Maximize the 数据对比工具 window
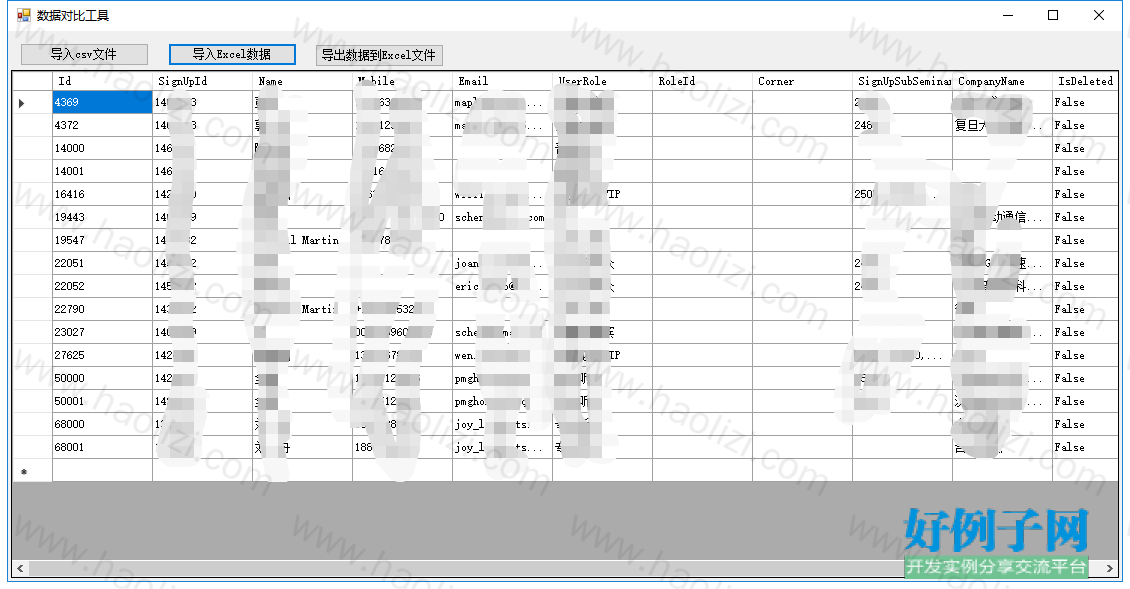The width and height of the screenshot is (1130, 589). (x=1053, y=15)
